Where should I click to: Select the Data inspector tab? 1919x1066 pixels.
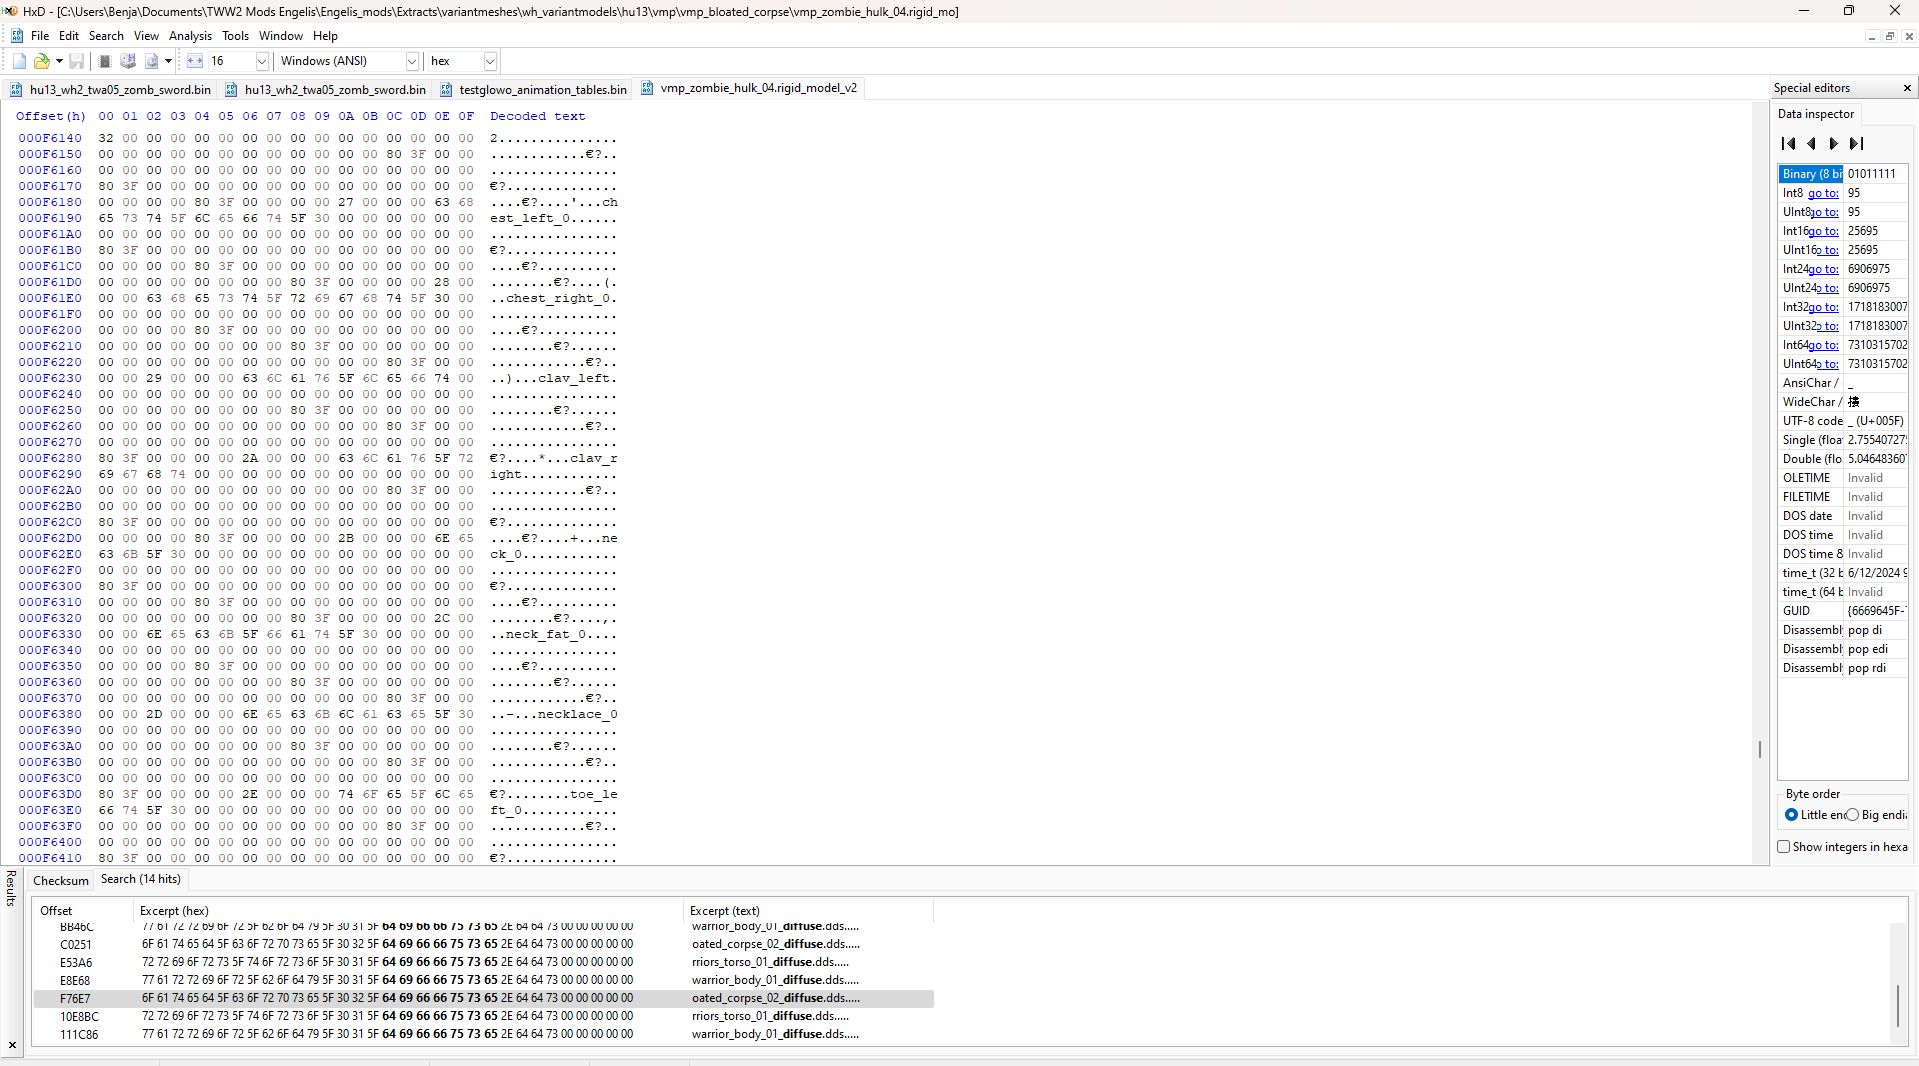pos(1815,114)
